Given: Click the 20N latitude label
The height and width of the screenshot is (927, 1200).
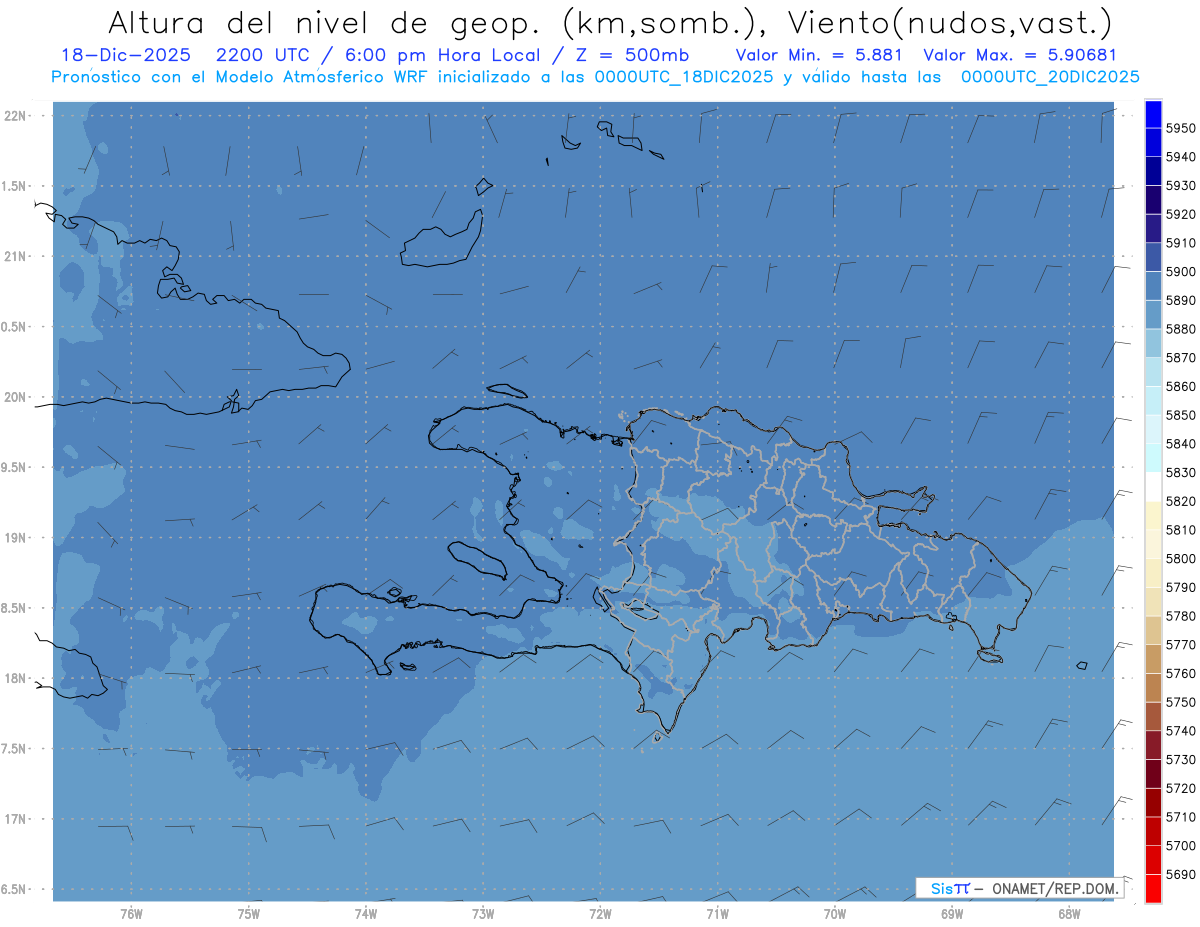Looking at the screenshot, I should coord(16,397).
